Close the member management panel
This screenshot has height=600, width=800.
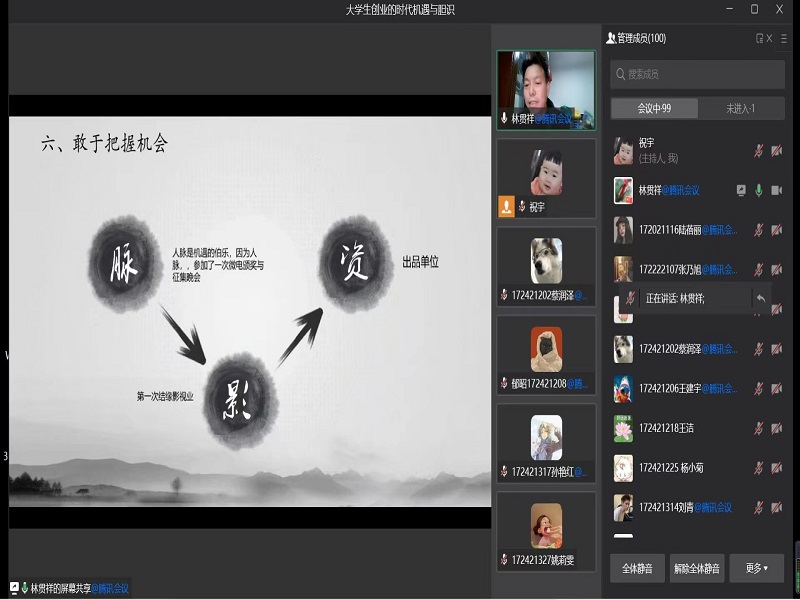coord(769,38)
